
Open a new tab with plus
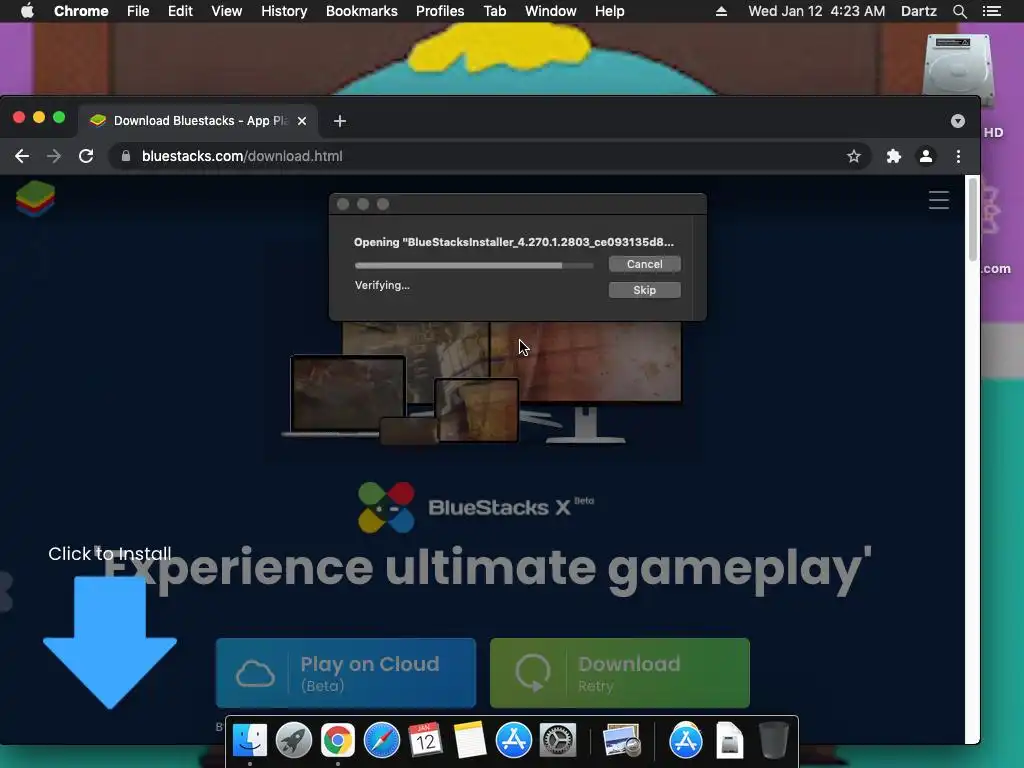(x=340, y=121)
